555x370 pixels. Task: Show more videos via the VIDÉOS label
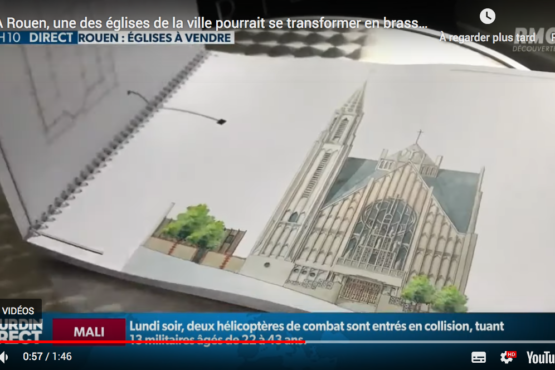tap(18, 311)
